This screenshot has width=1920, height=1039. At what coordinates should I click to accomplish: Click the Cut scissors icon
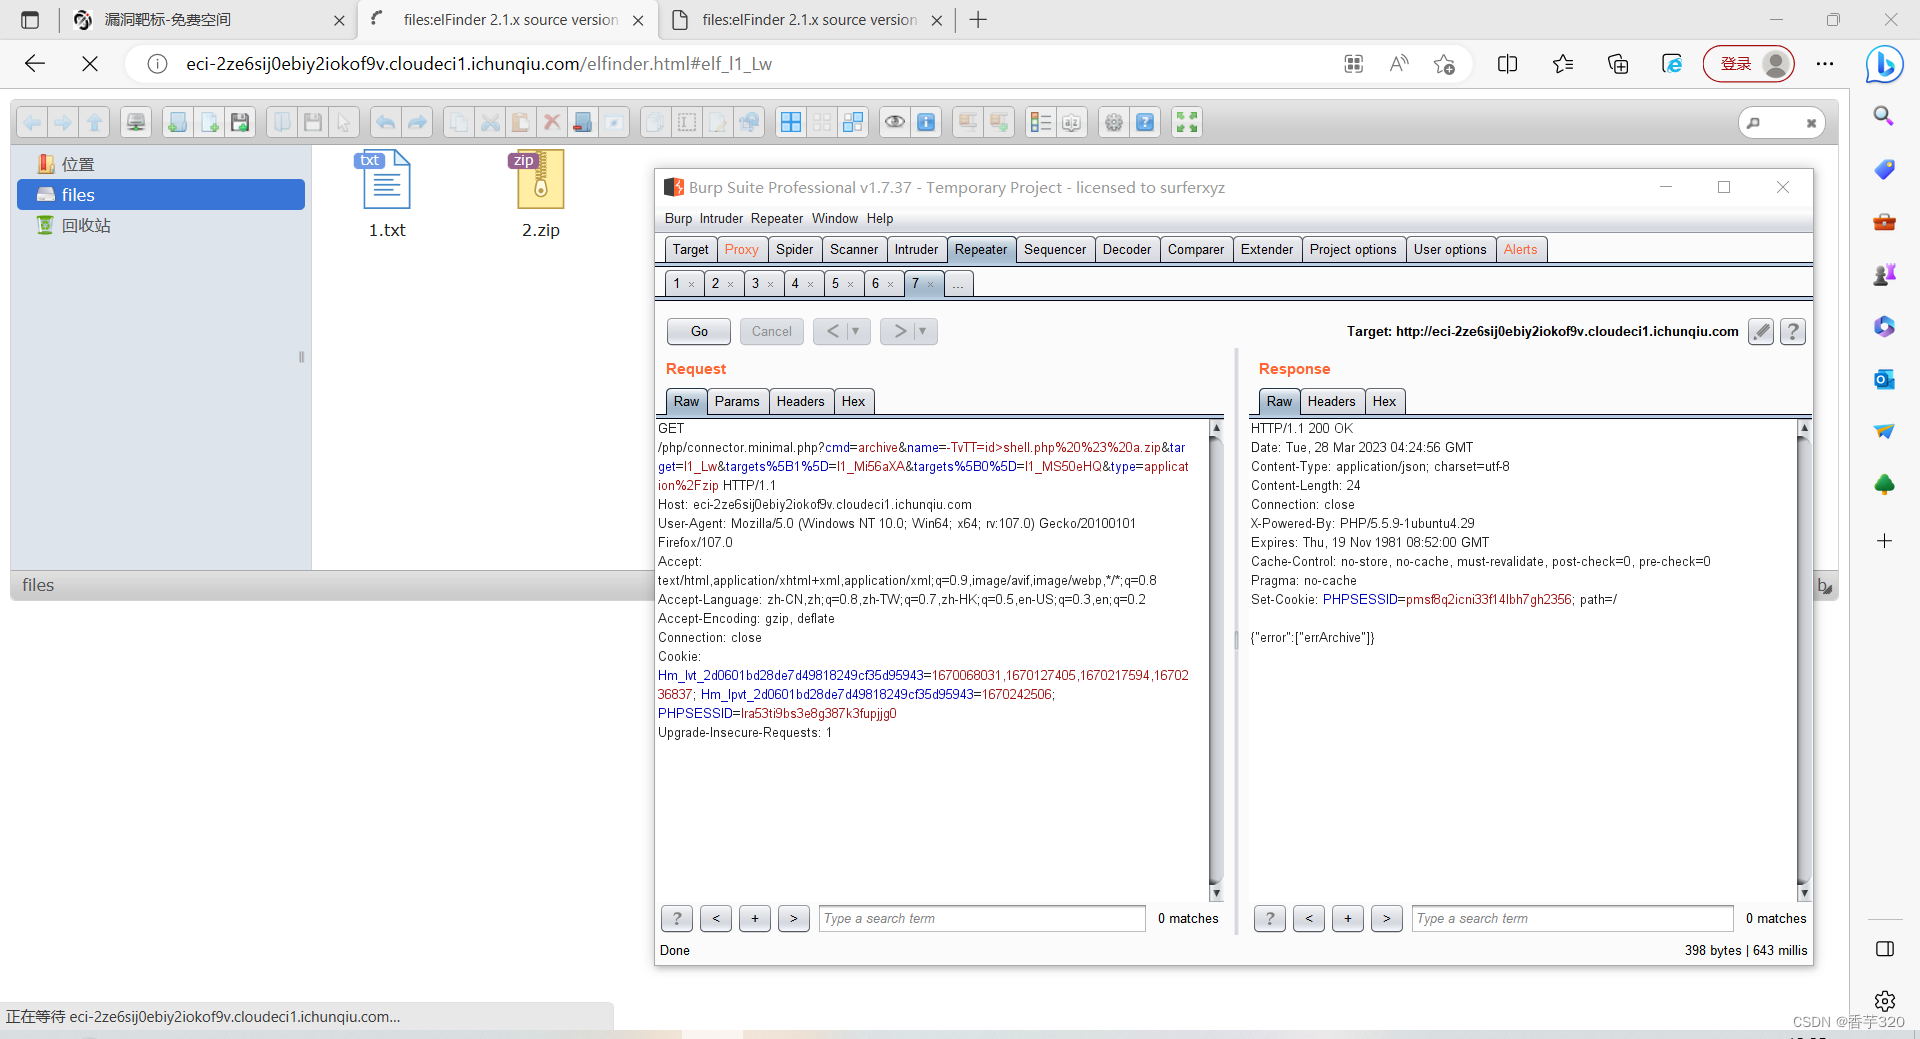pyautogui.click(x=490, y=122)
